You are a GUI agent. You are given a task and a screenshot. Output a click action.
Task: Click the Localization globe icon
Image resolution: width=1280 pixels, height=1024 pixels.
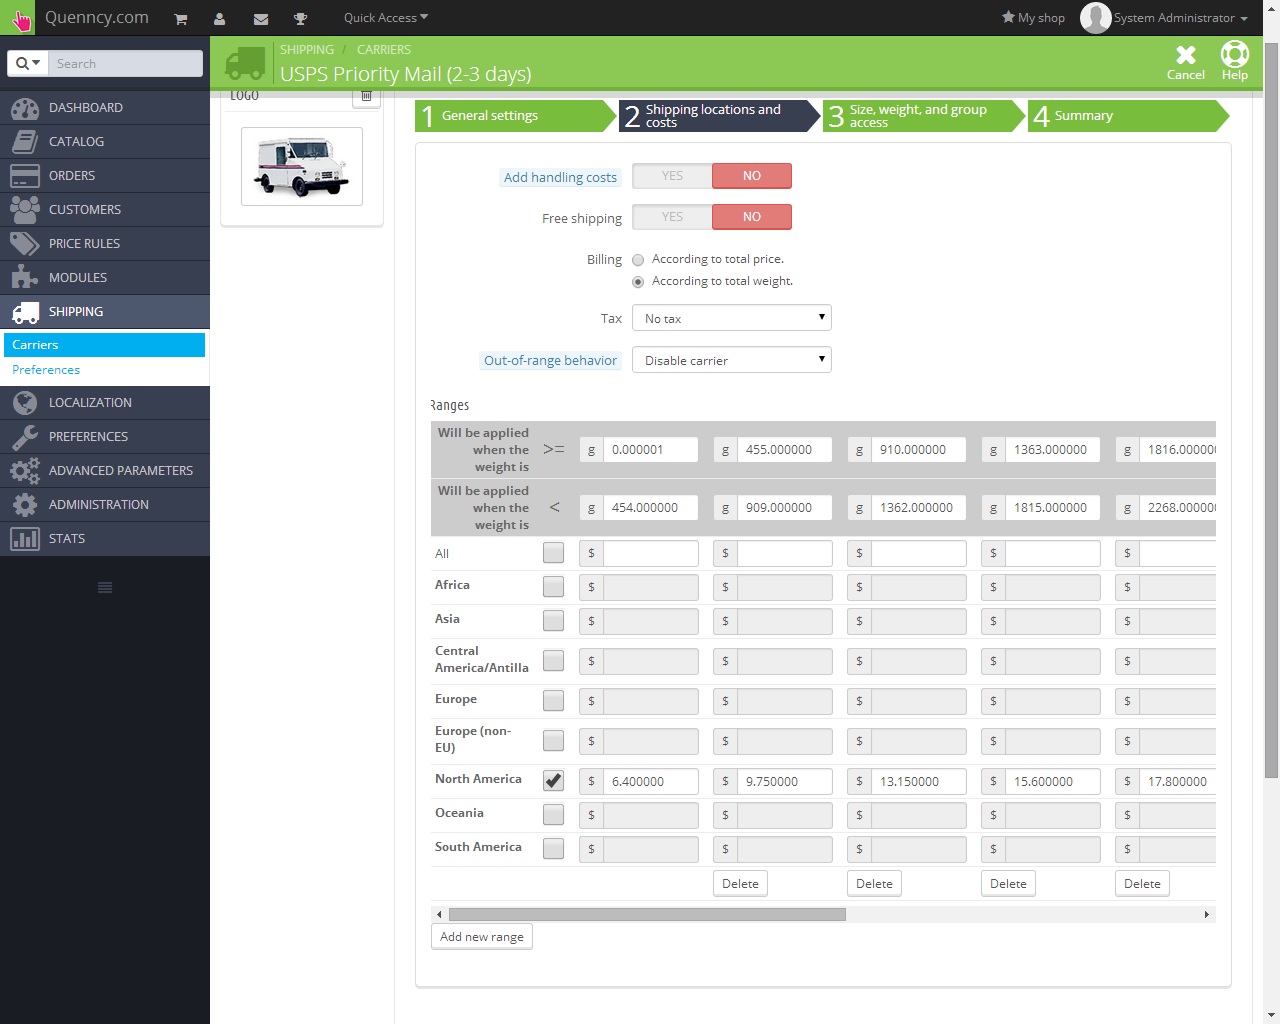pos(25,403)
